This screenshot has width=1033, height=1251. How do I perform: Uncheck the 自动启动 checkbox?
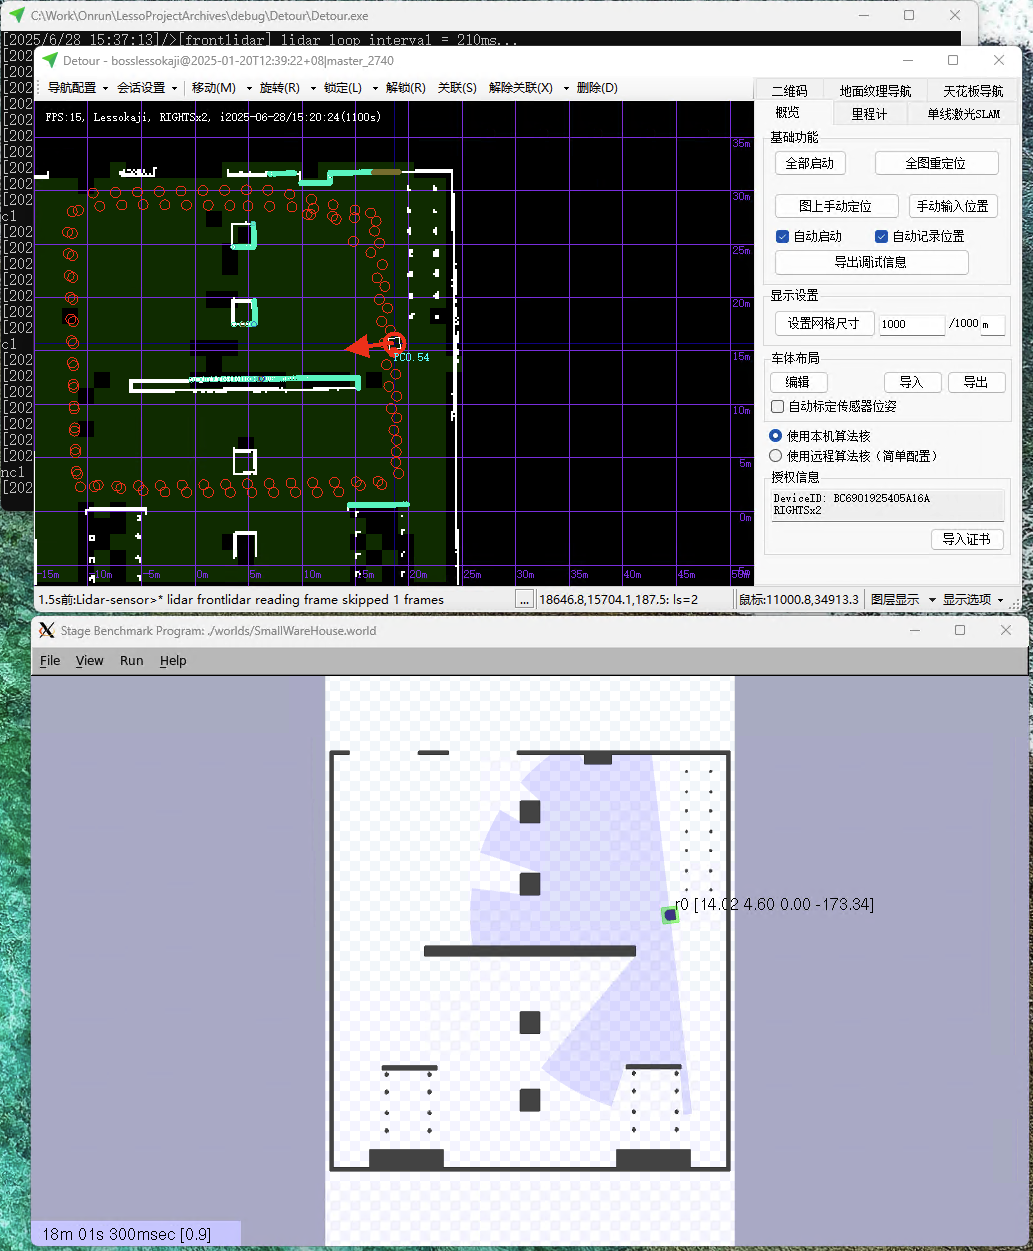click(x=783, y=237)
